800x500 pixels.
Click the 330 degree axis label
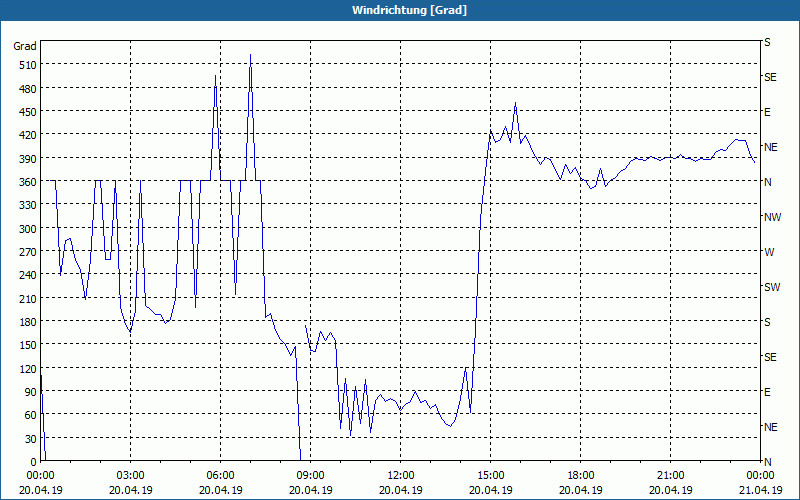[x=28, y=205]
